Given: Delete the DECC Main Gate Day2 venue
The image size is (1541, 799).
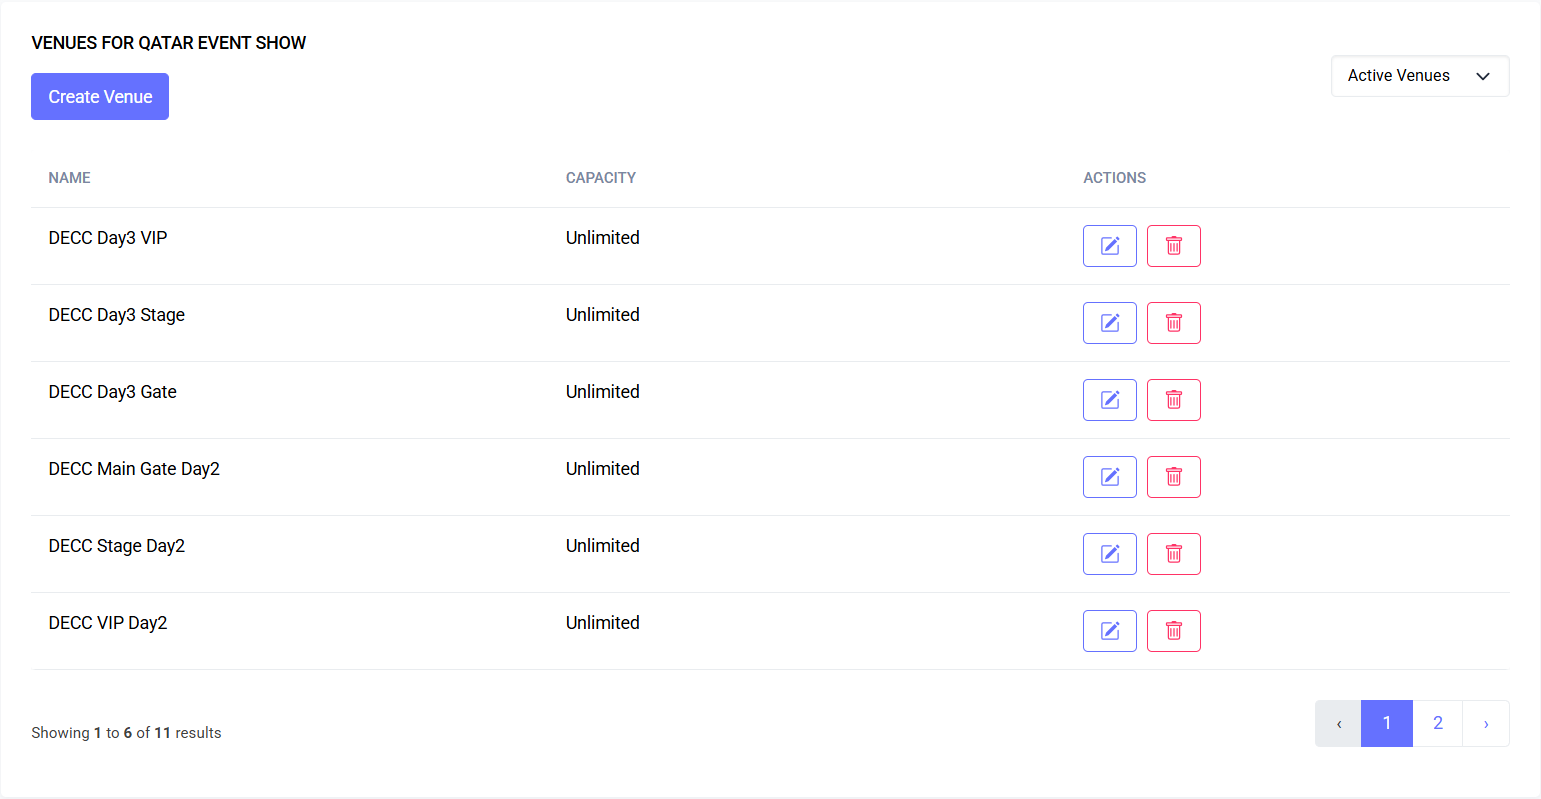Looking at the screenshot, I should coord(1173,477).
